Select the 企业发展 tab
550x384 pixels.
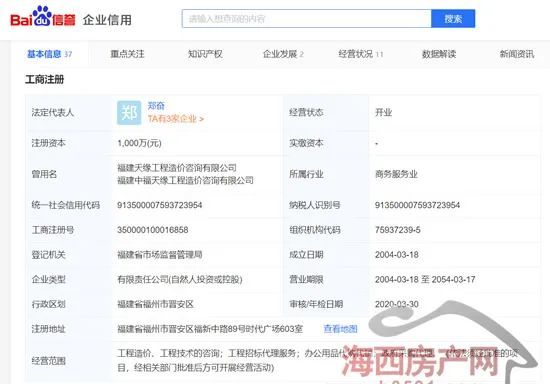[x=283, y=54]
